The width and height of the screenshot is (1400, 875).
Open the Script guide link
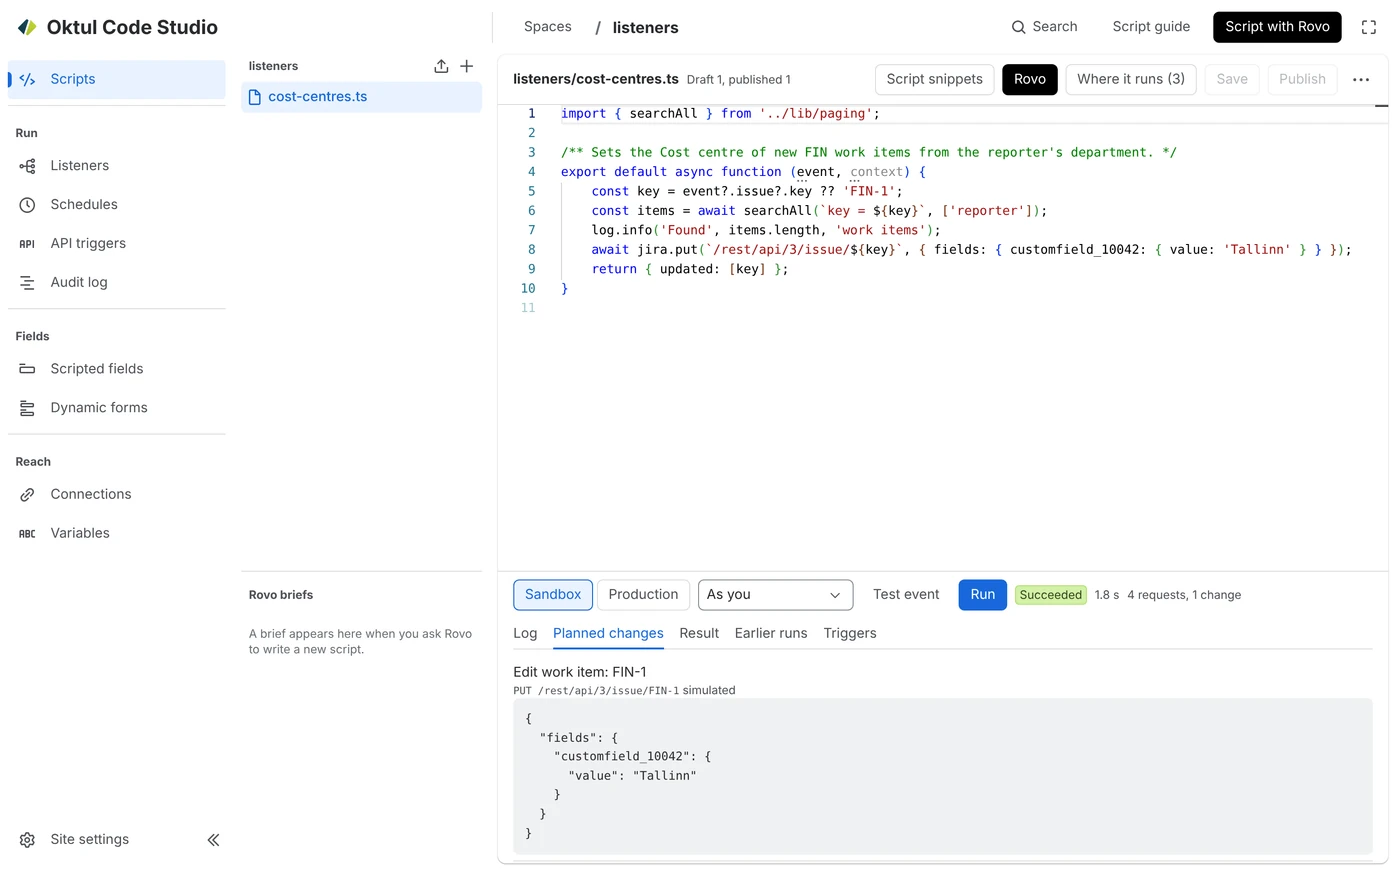(x=1151, y=27)
